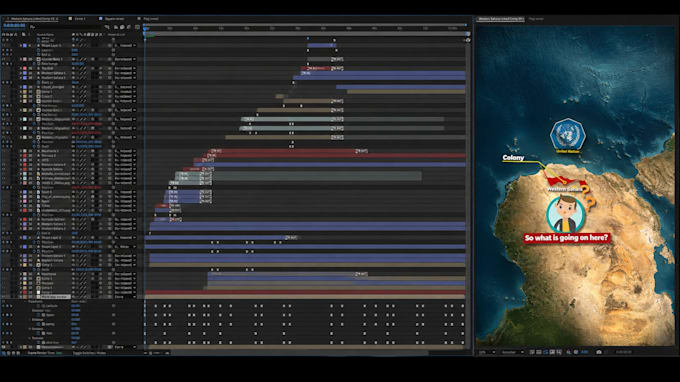
Task: Expand the Shape Layer 5 row's twirl arrow
Action: [x=20, y=46]
